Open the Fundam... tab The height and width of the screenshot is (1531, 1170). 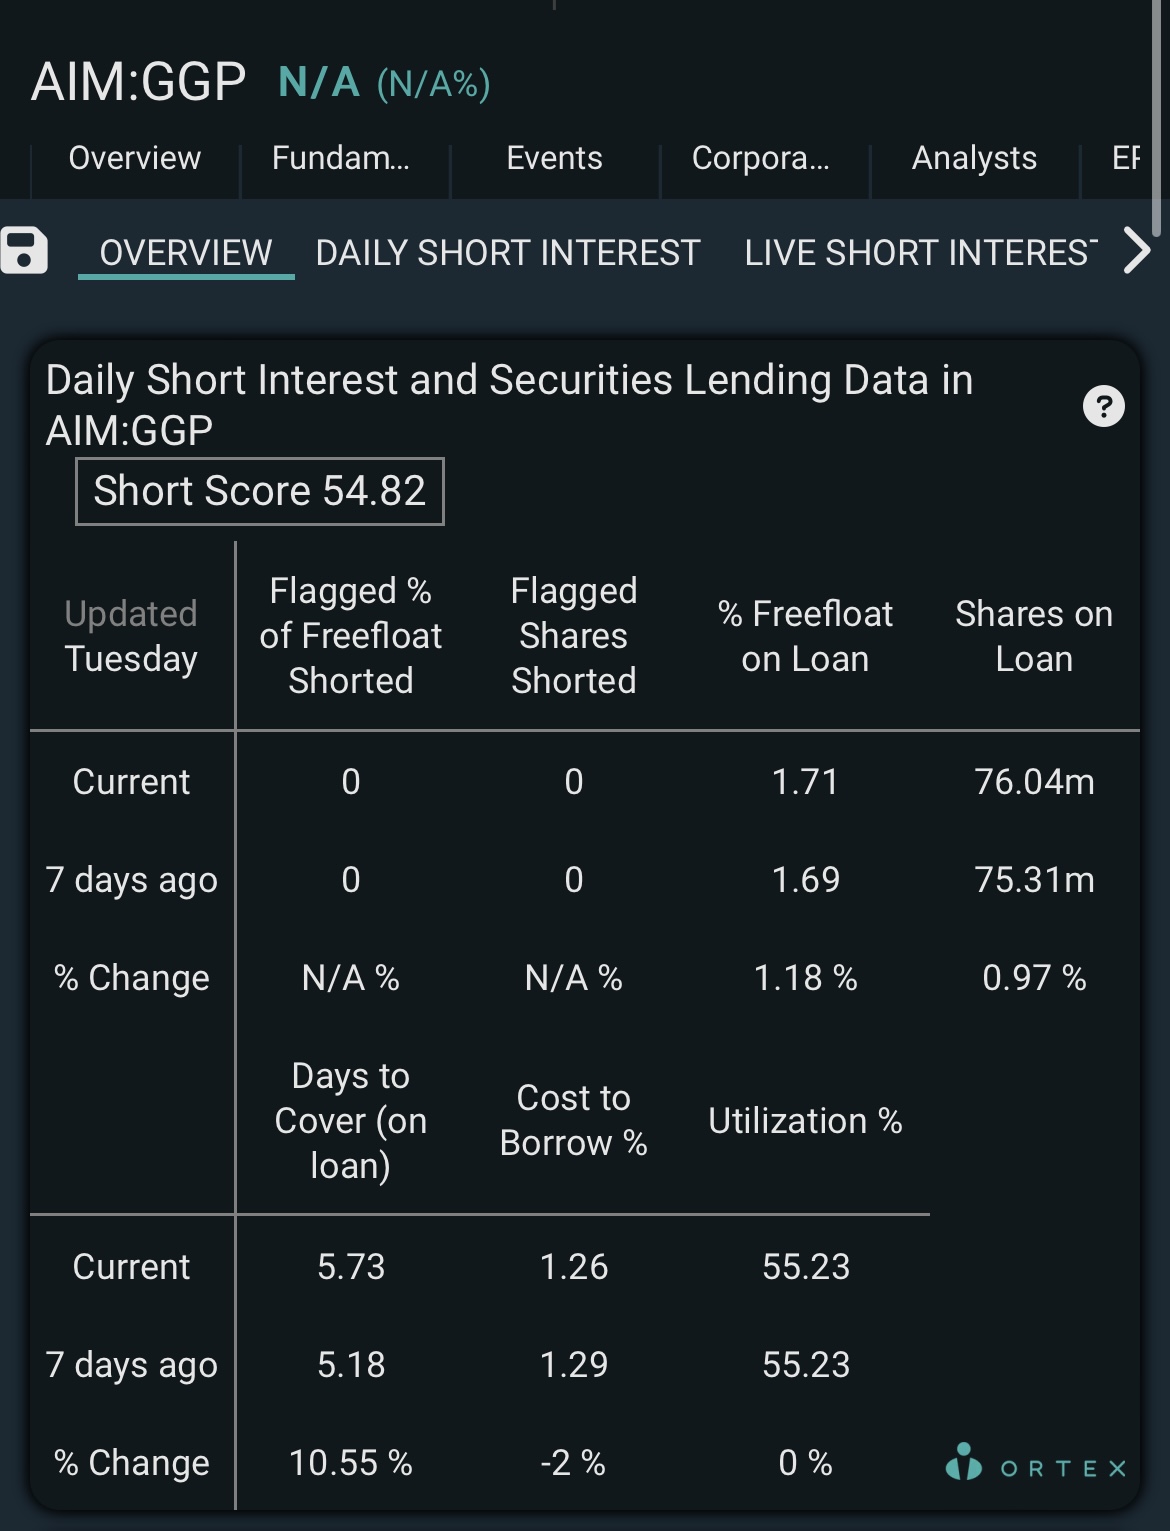click(341, 158)
